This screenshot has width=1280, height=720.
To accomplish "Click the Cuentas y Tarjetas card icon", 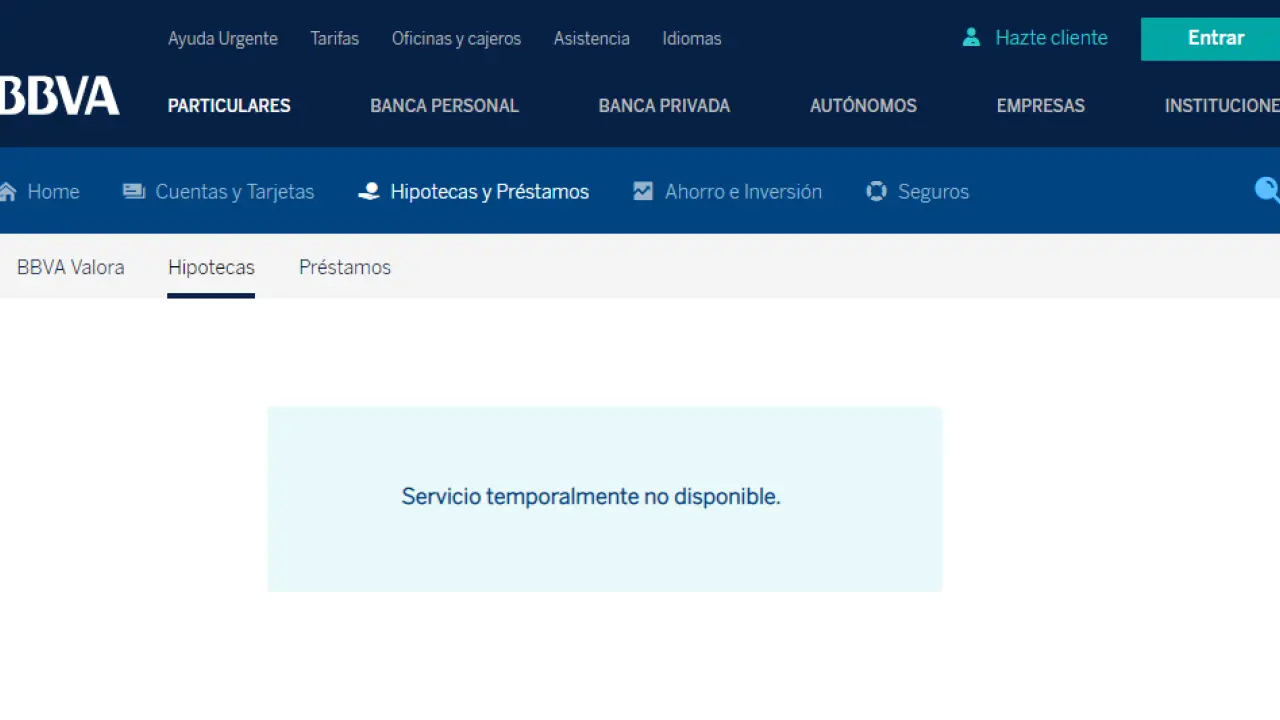I will point(133,191).
